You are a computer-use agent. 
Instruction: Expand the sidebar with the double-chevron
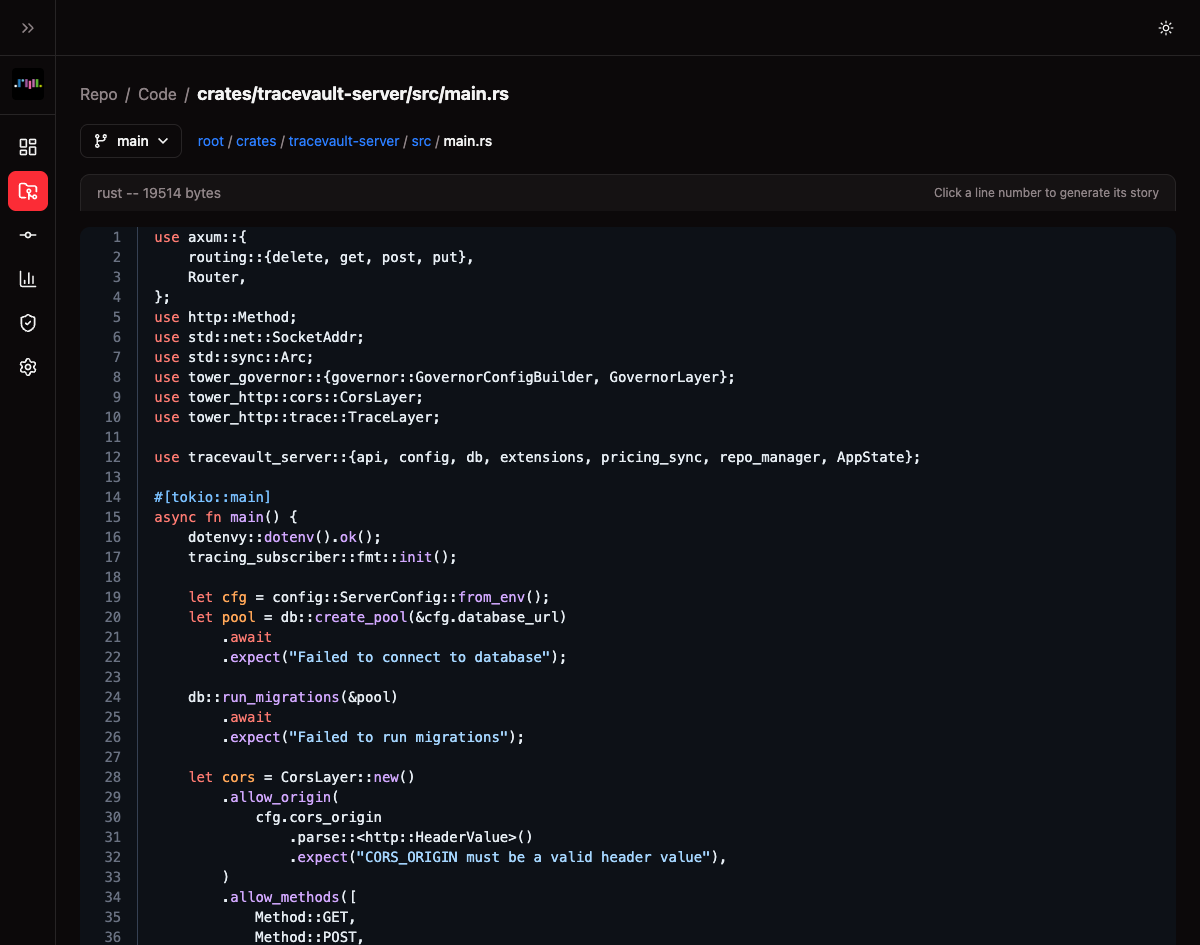pos(27,27)
